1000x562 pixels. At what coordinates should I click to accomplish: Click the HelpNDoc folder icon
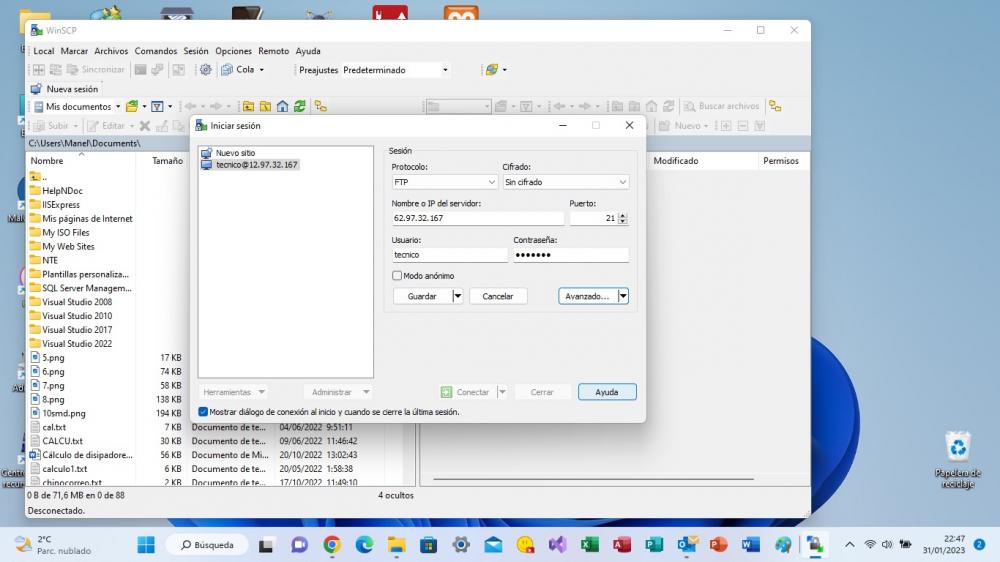[x=35, y=190]
